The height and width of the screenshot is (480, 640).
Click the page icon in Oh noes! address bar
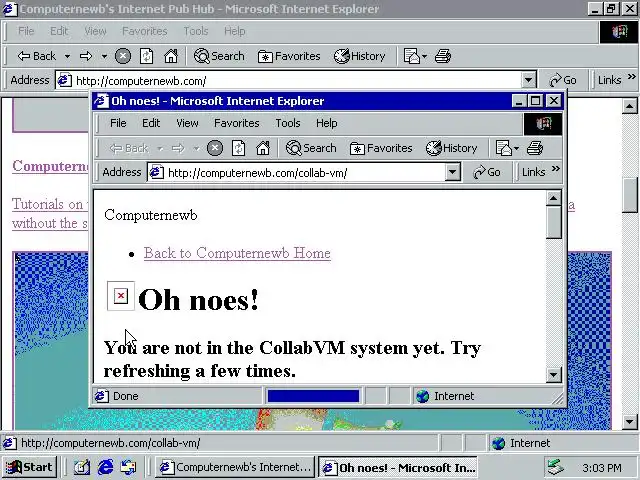(x=156, y=173)
